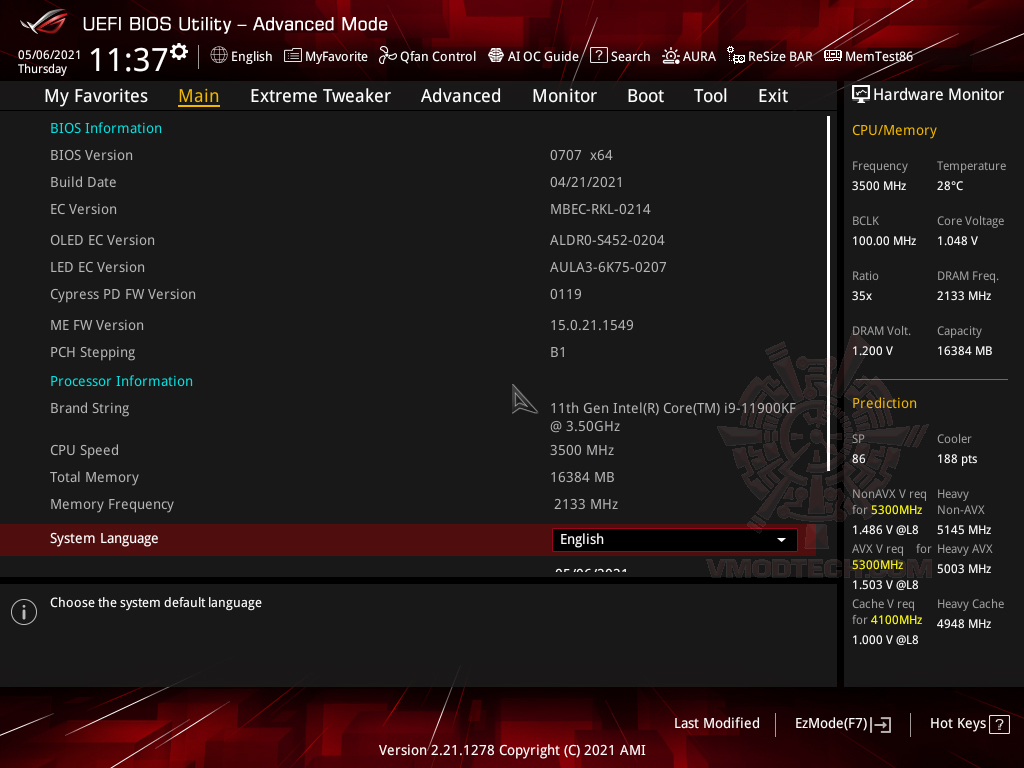Open the My Favorites tab
The width and height of the screenshot is (1024, 768).
click(x=96, y=96)
